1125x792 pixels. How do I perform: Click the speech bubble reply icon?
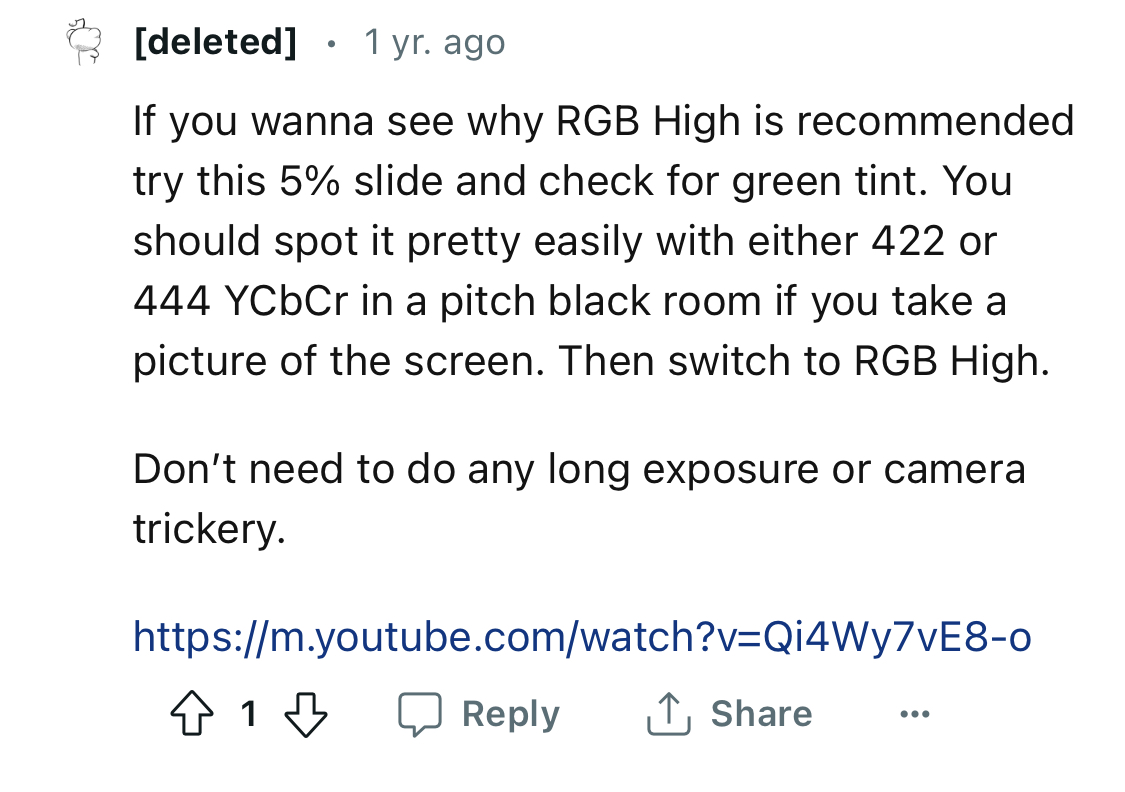(x=420, y=714)
